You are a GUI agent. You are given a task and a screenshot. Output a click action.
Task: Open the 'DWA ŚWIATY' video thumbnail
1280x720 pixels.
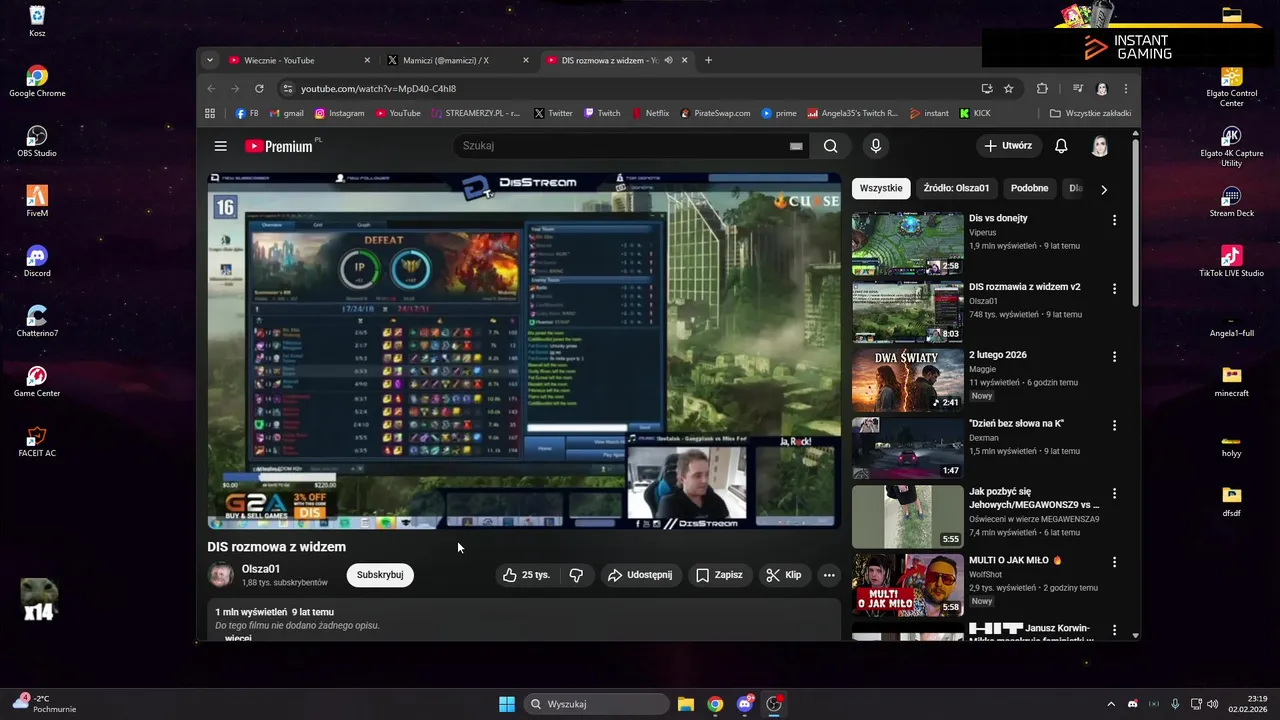click(907, 379)
